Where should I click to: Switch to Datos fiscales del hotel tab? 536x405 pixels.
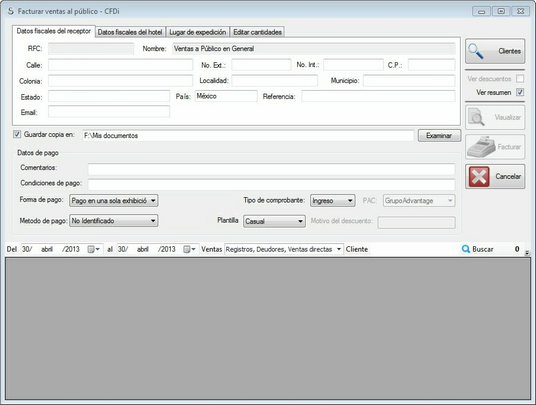(130, 32)
